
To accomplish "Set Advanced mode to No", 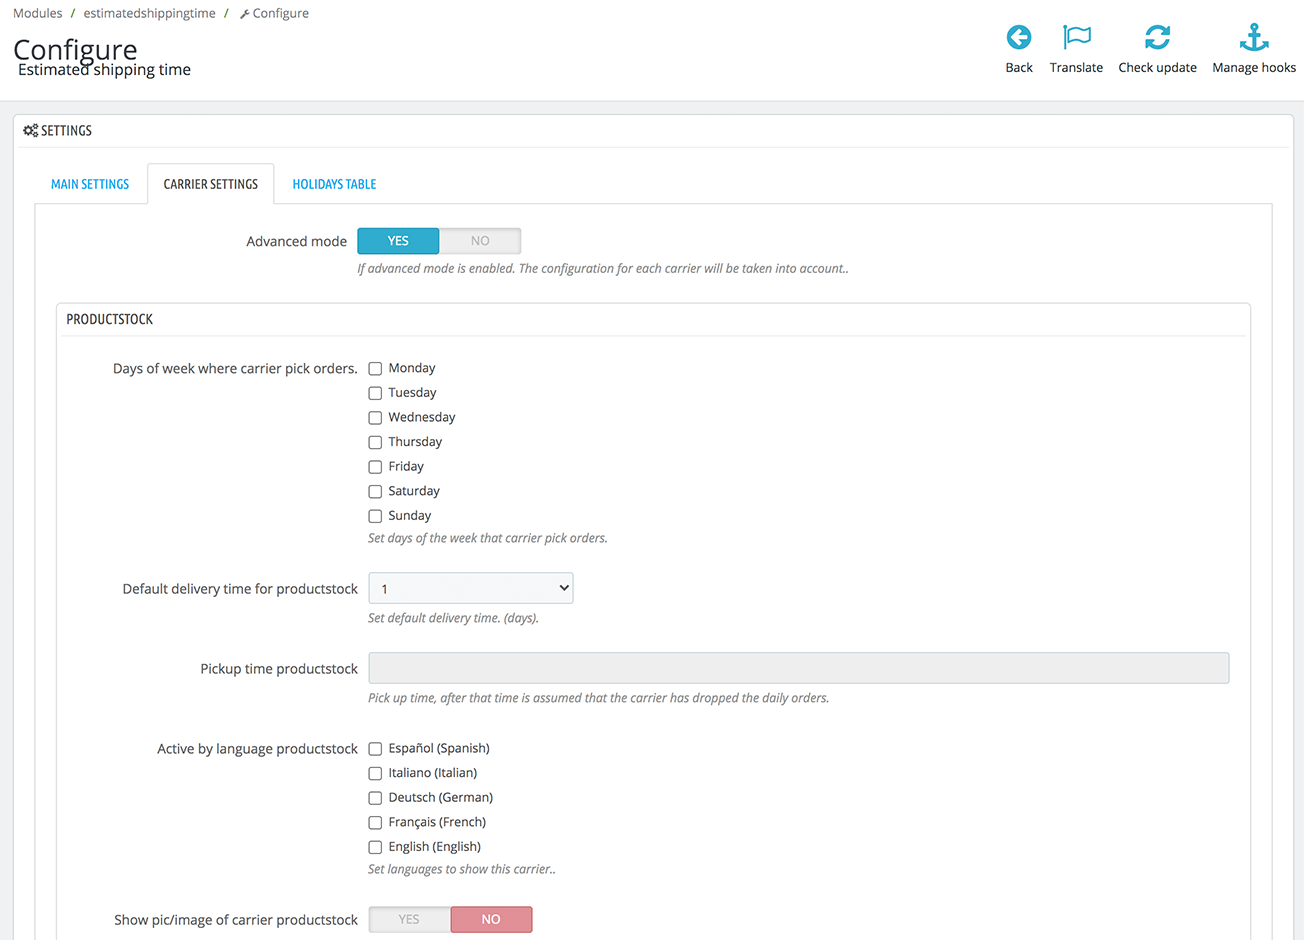I will (480, 241).
